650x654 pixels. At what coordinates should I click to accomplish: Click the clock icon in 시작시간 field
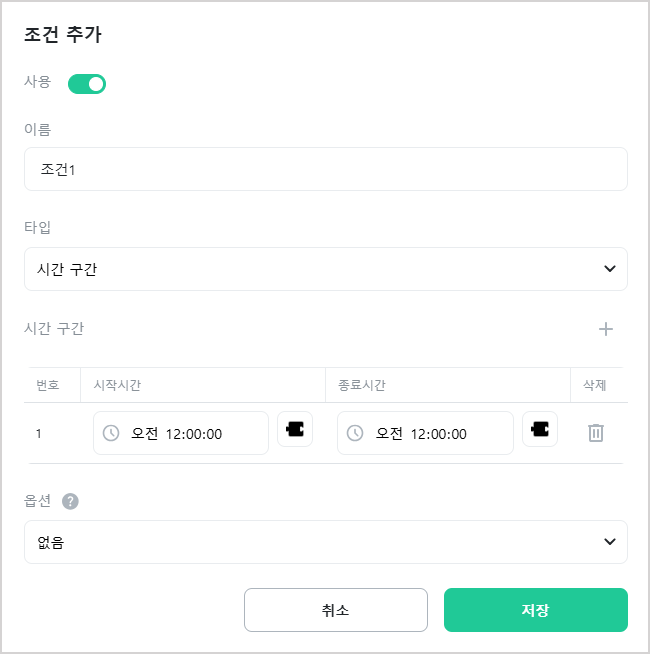click(x=111, y=433)
